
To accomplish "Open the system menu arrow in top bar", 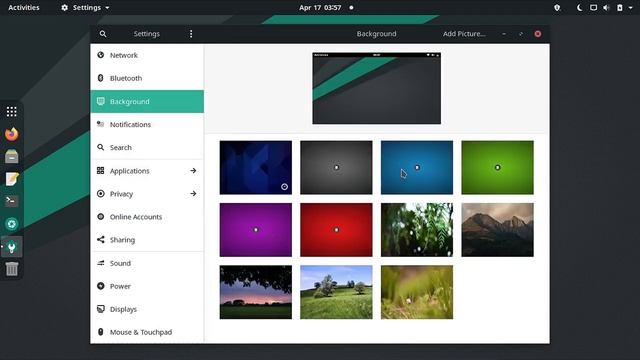I will click(x=631, y=7).
